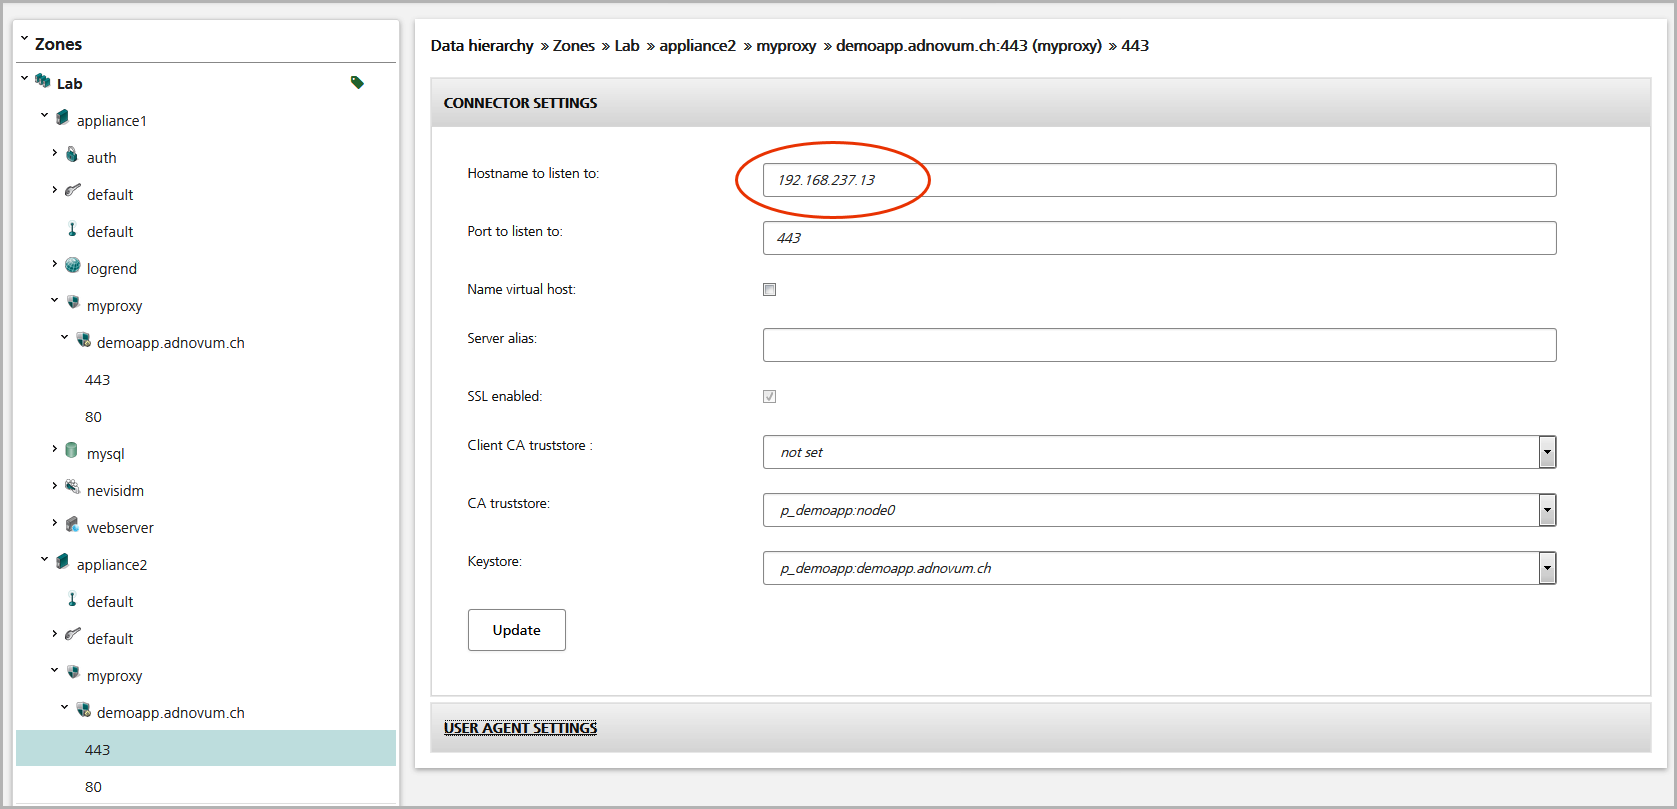Click the webserver icon
The width and height of the screenshot is (1677, 809).
point(72,525)
